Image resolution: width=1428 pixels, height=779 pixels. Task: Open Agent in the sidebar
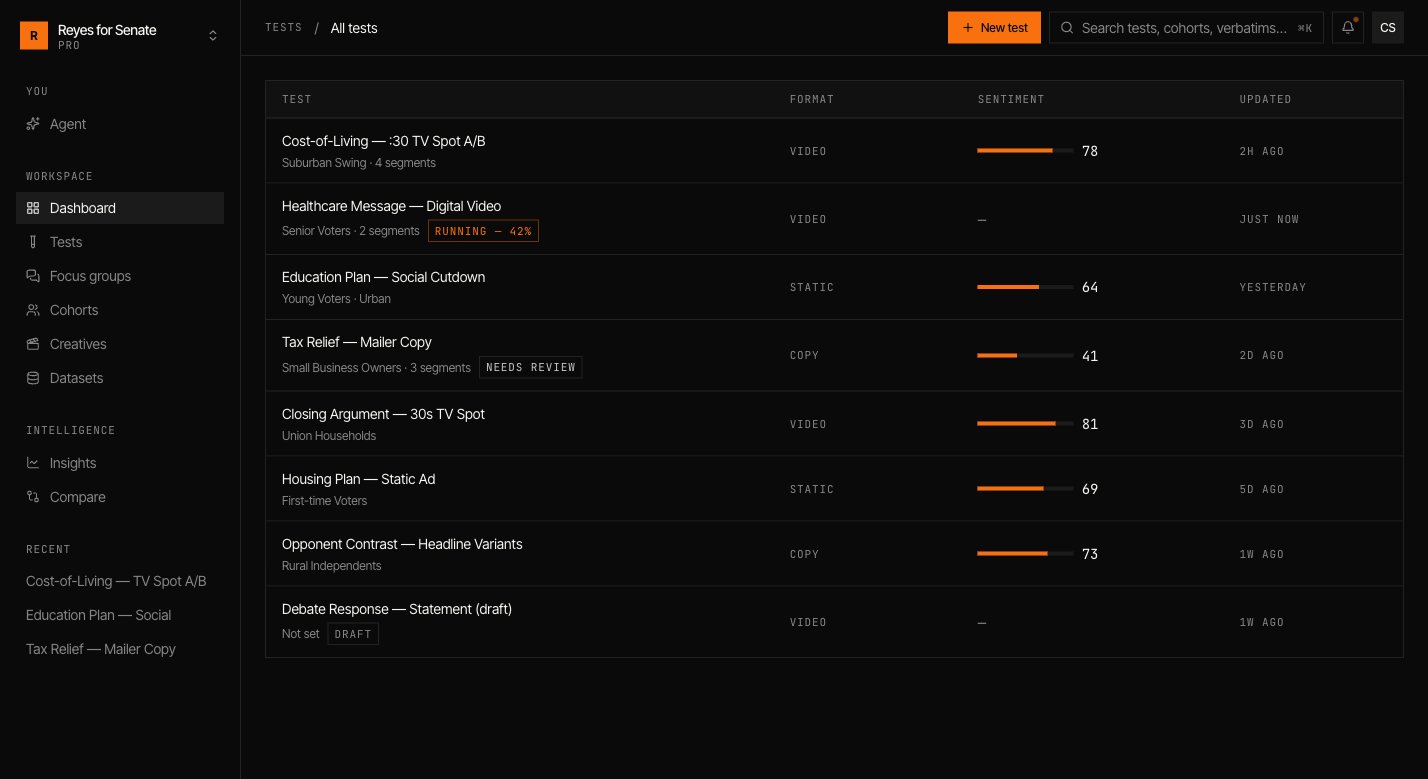[x=120, y=124]
